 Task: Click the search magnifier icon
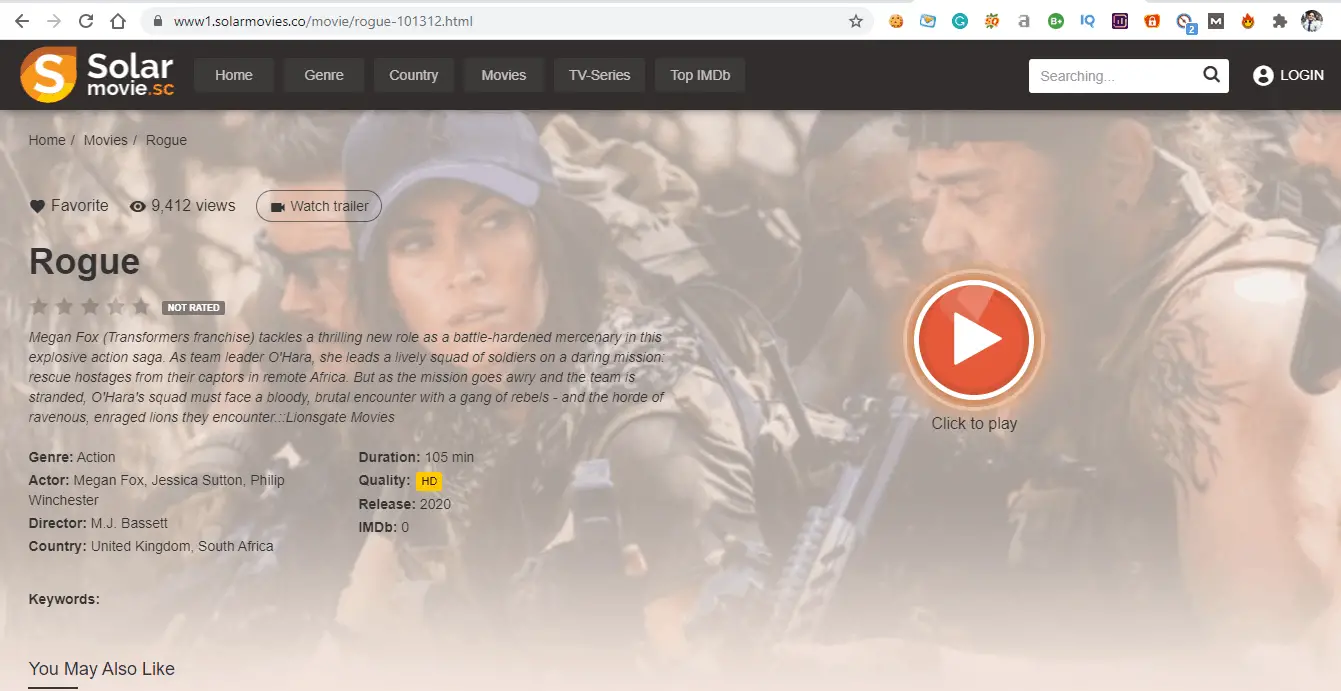1211,75
